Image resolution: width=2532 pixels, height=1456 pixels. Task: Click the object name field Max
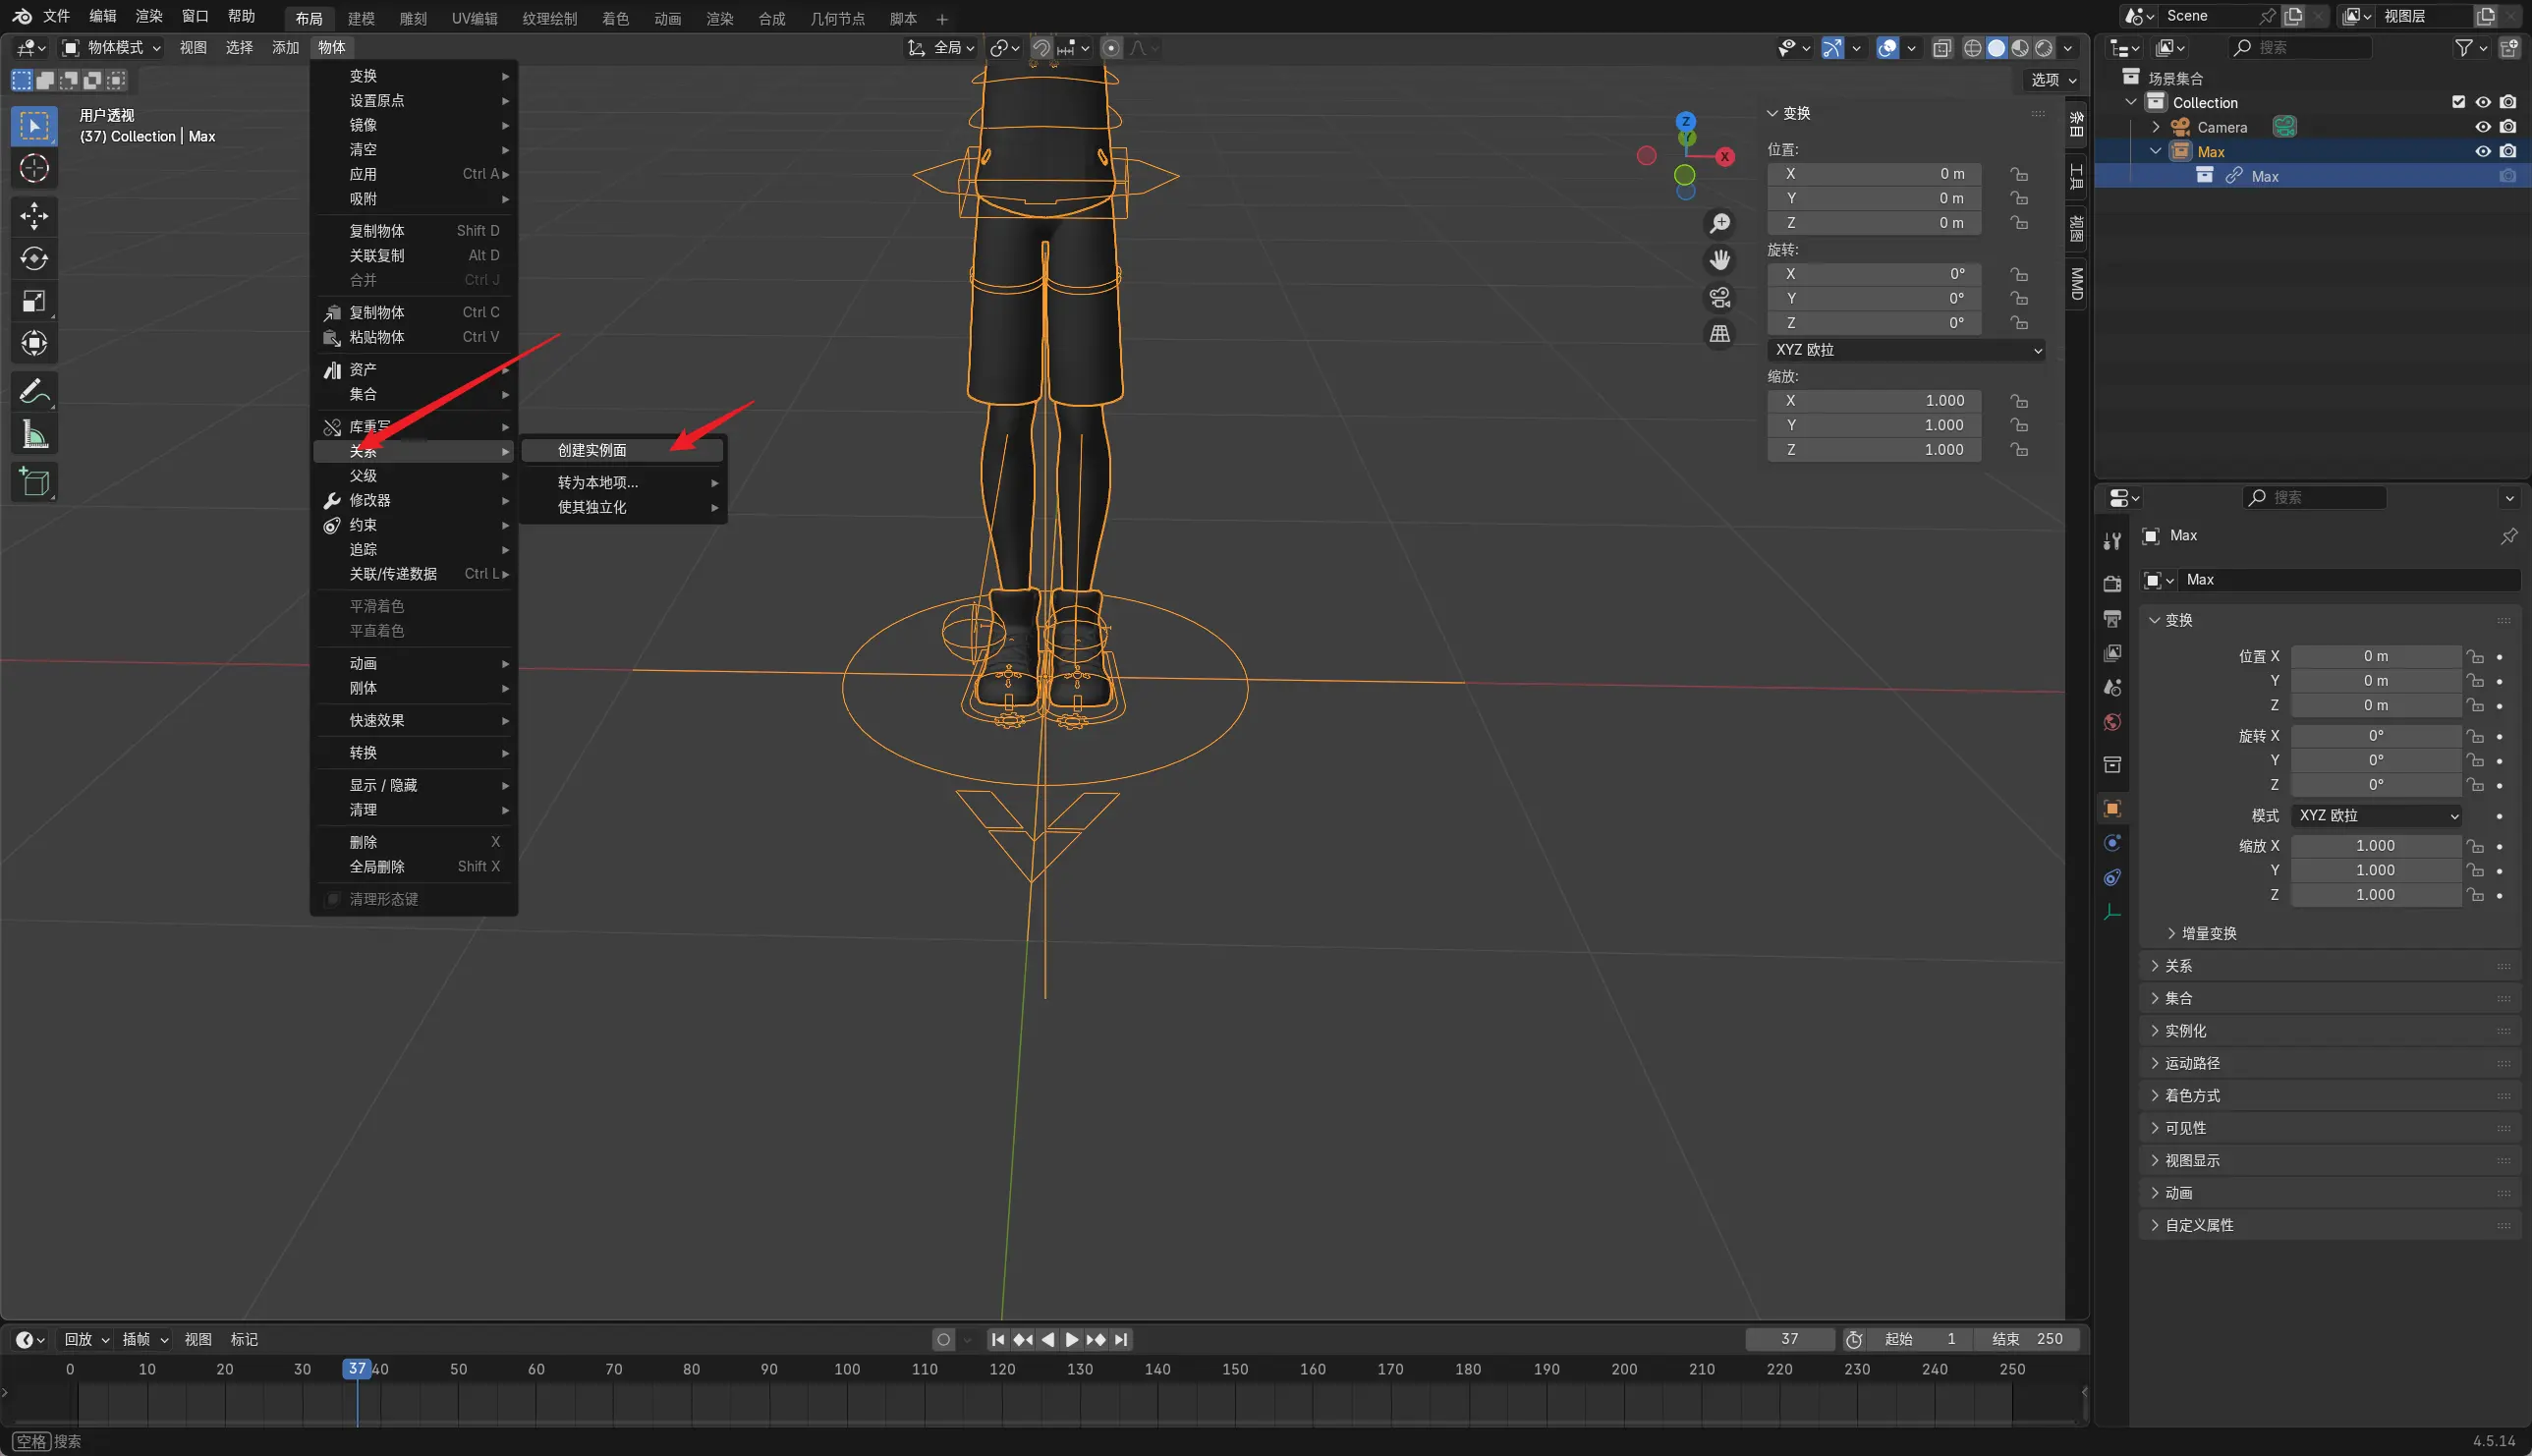point(2347,580)
